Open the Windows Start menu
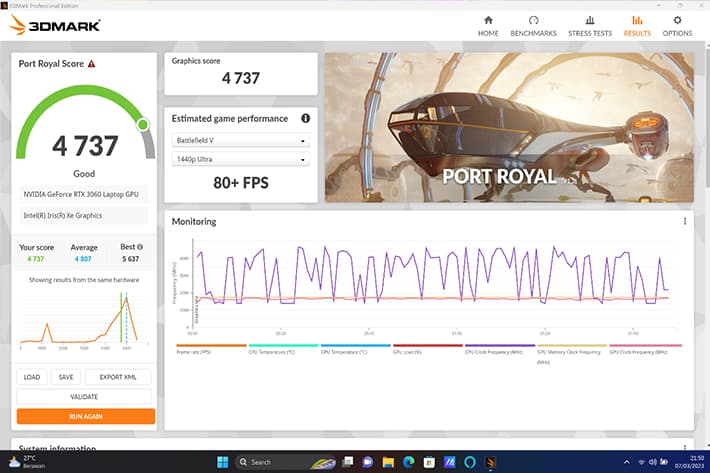Screen dimensions: 710x473 [223, 462]
